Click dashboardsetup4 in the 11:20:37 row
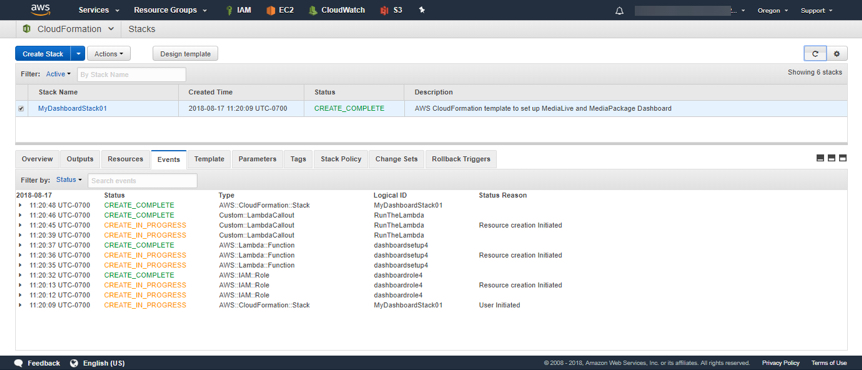Viewport: 862px width, 370px height. 401,245
